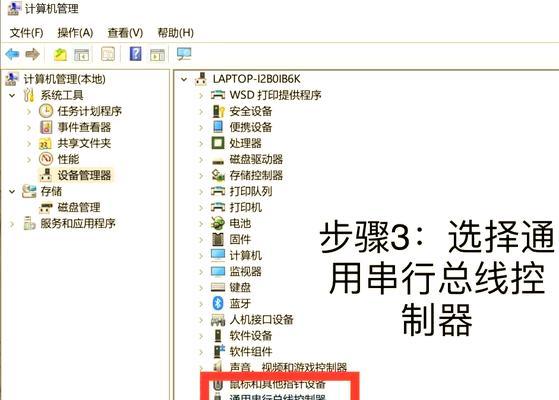Select the 电池 label
The width and height of the screenshot is (559, 400).
[x=240, y=223]
